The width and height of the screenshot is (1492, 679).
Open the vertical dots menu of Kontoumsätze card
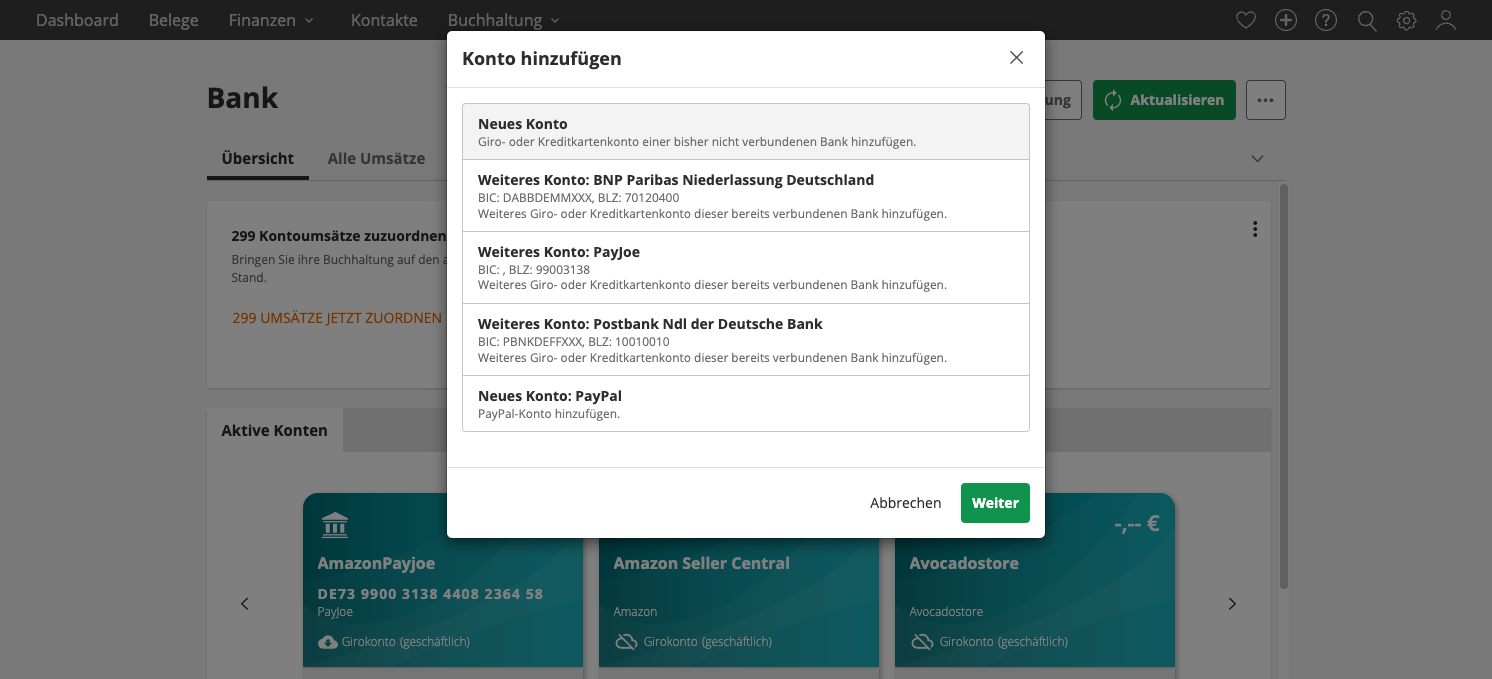[1255, 229]
